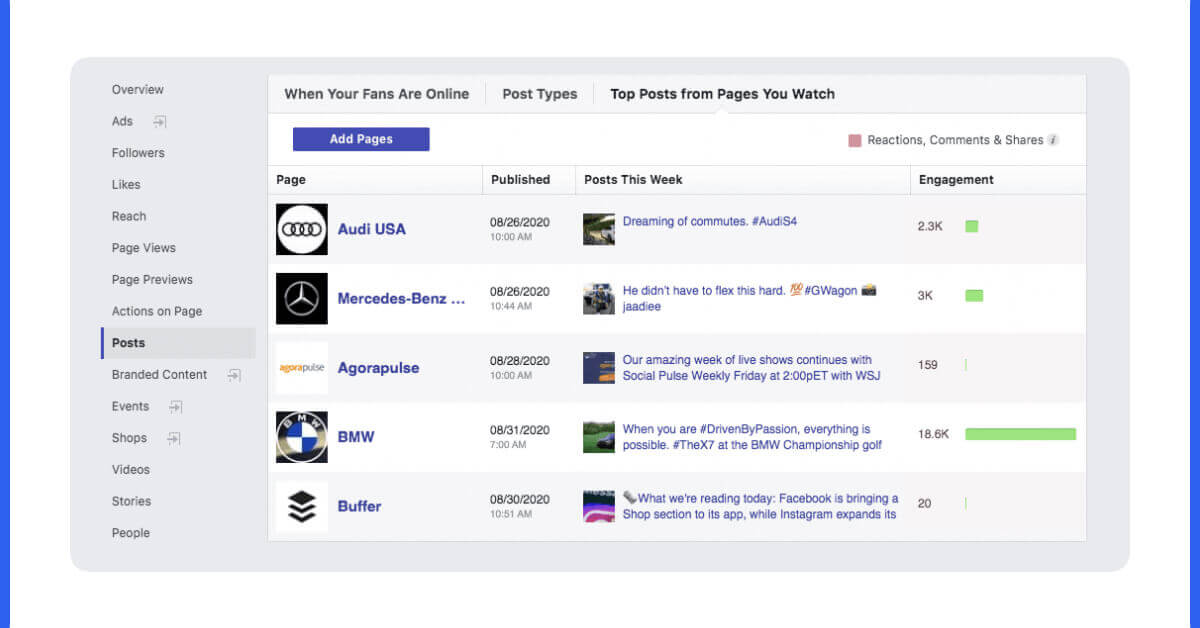Image resolution: width=1200 pixels, height=628 pixels.
Task: Open the '#DrivenByPassion' BMW post link
Action: 752,437
